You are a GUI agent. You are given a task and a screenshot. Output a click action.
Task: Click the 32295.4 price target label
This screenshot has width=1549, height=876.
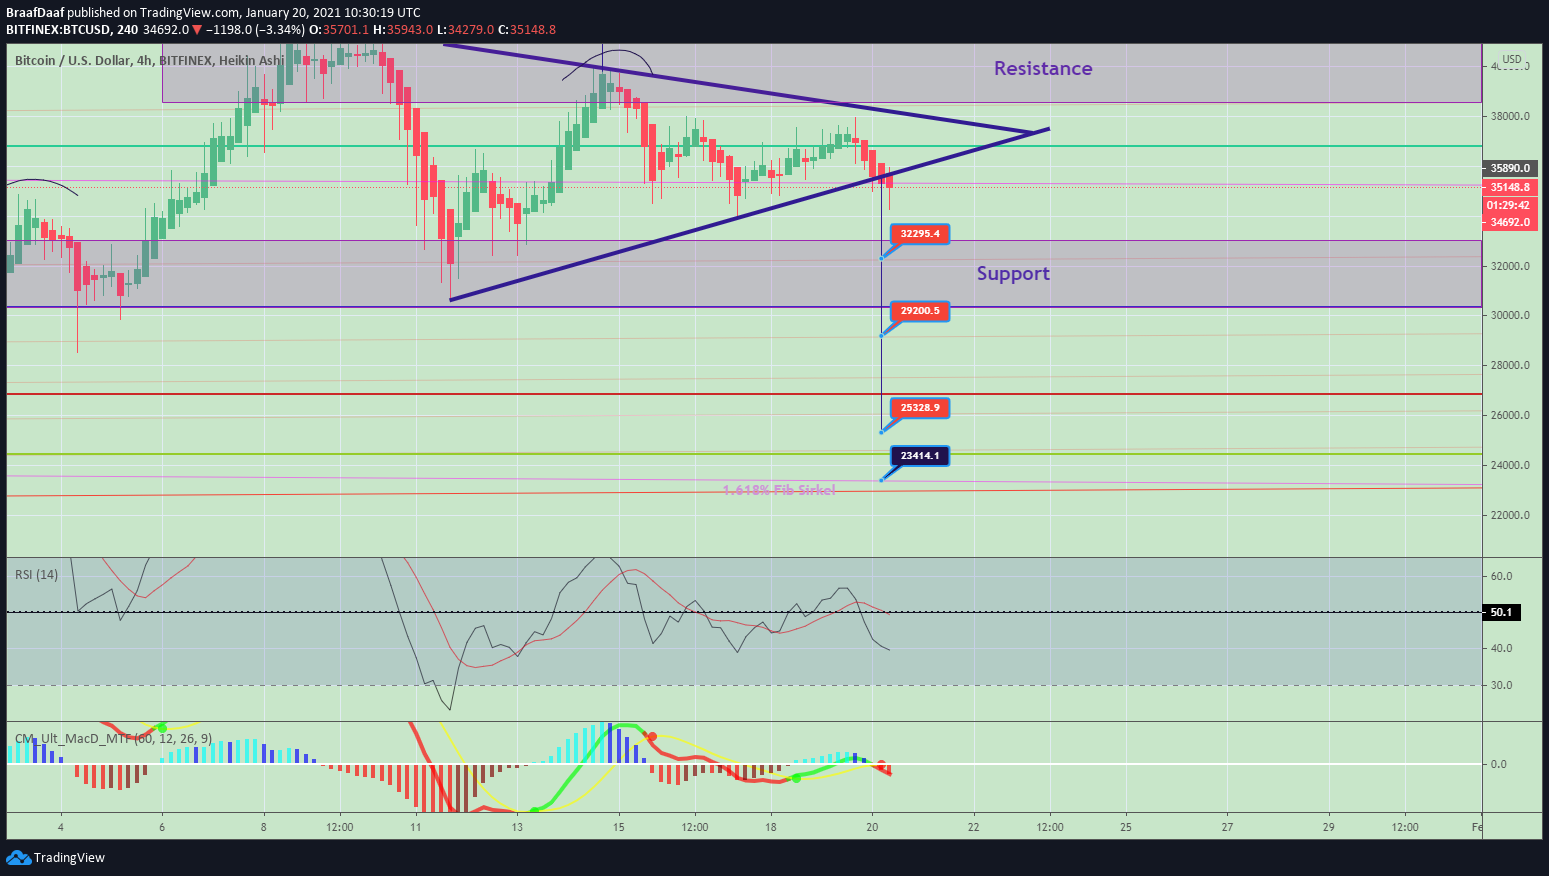coord(920,234)
